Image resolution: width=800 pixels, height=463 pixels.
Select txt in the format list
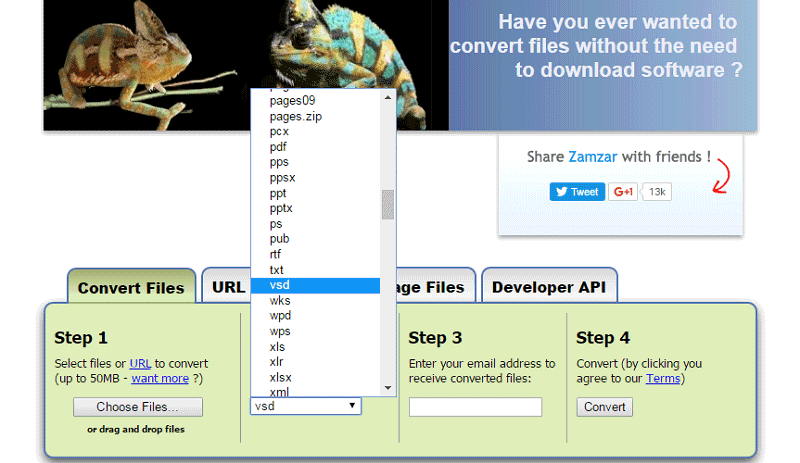click(x=315, y=270)
